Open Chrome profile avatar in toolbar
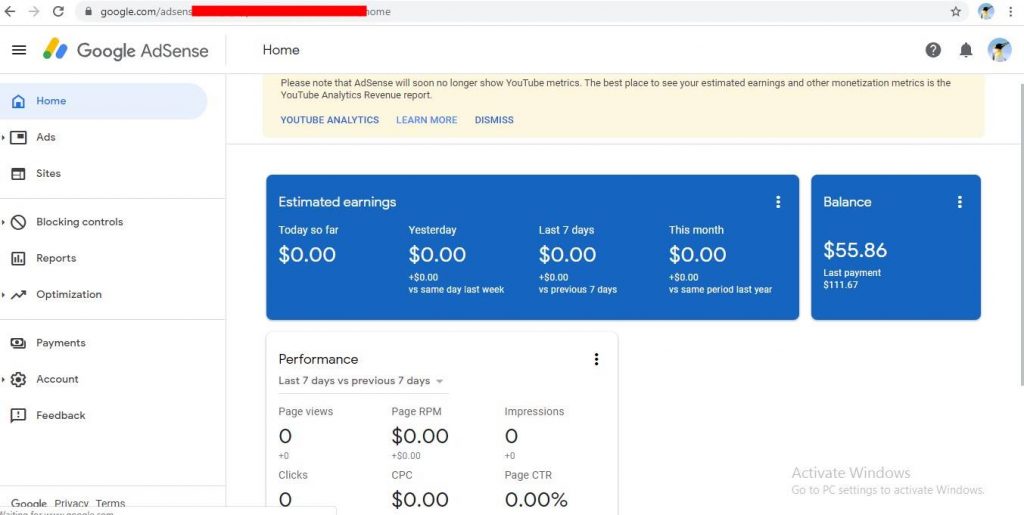The image size is (1024, 515). (x=986, y=11)
